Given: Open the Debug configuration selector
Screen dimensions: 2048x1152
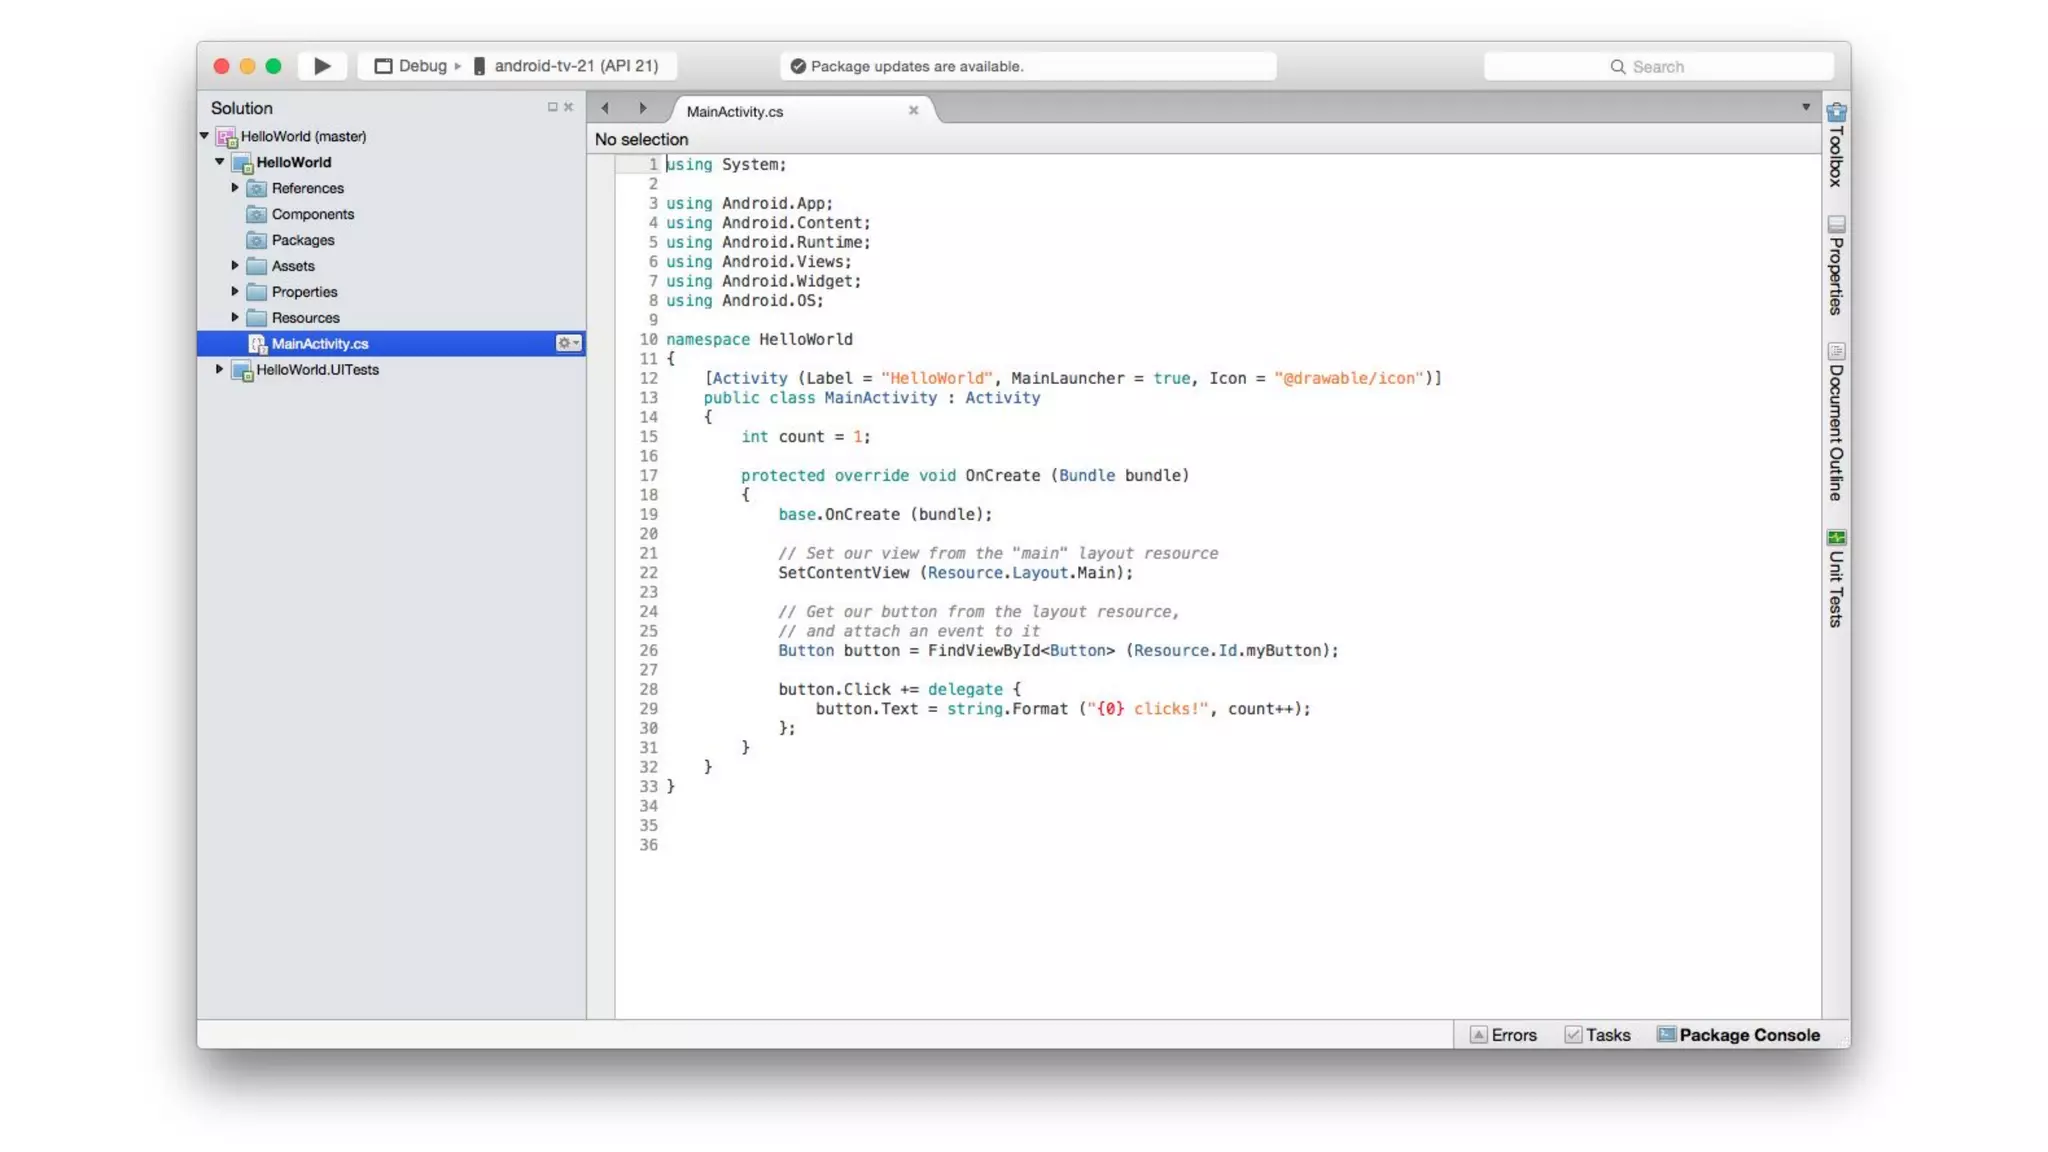Looking at the screenshot, I should point(412,66).
